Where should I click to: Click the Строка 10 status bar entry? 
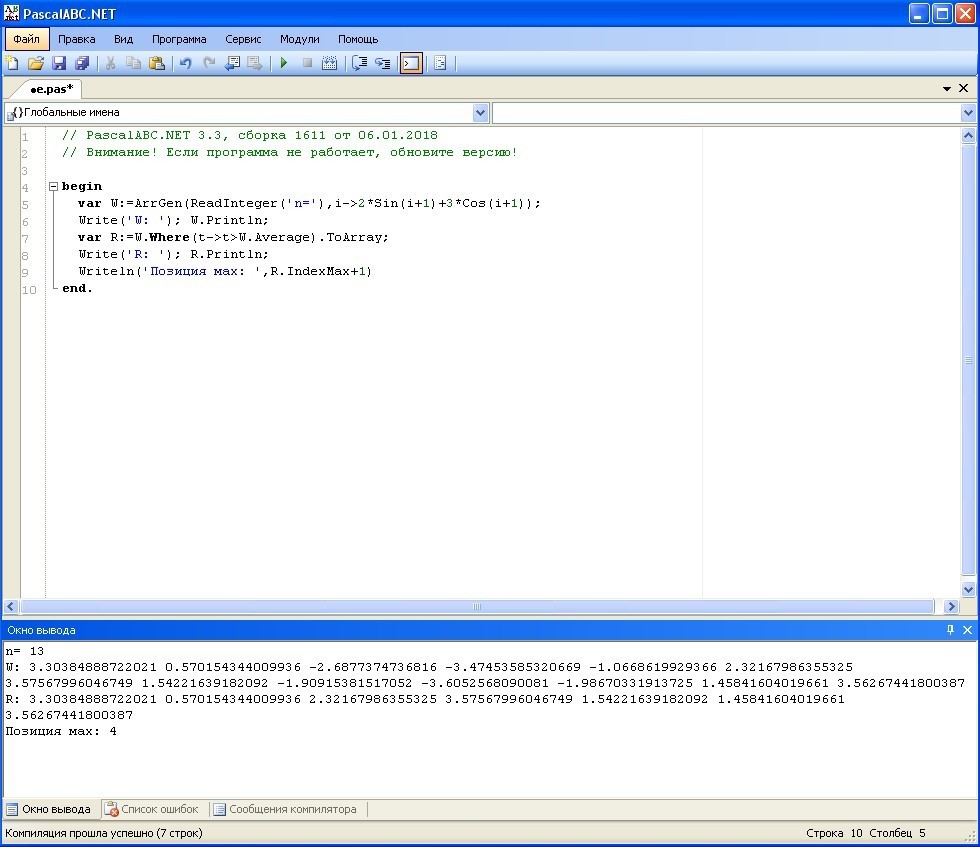click(x=834, y=833)
